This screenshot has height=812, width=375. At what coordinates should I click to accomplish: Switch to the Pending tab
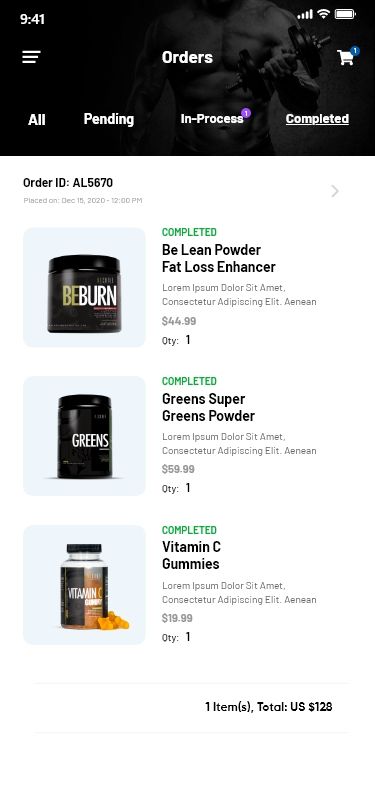pyautogui.click(x=109, y=119)
